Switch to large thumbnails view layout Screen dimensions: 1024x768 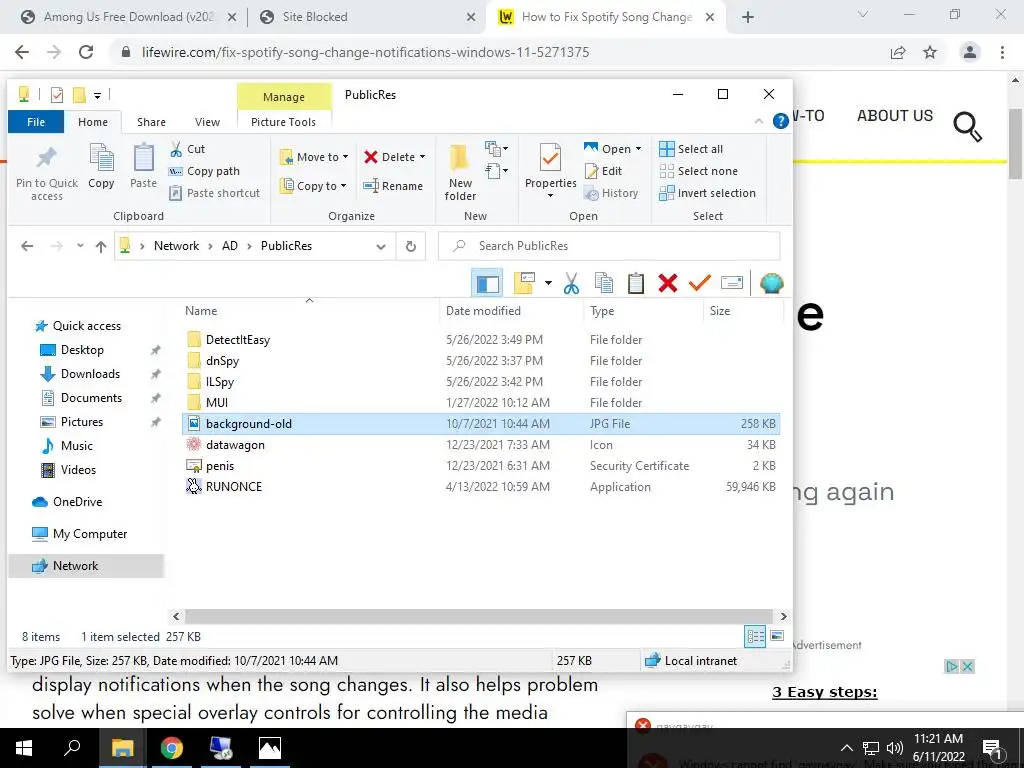777,636
